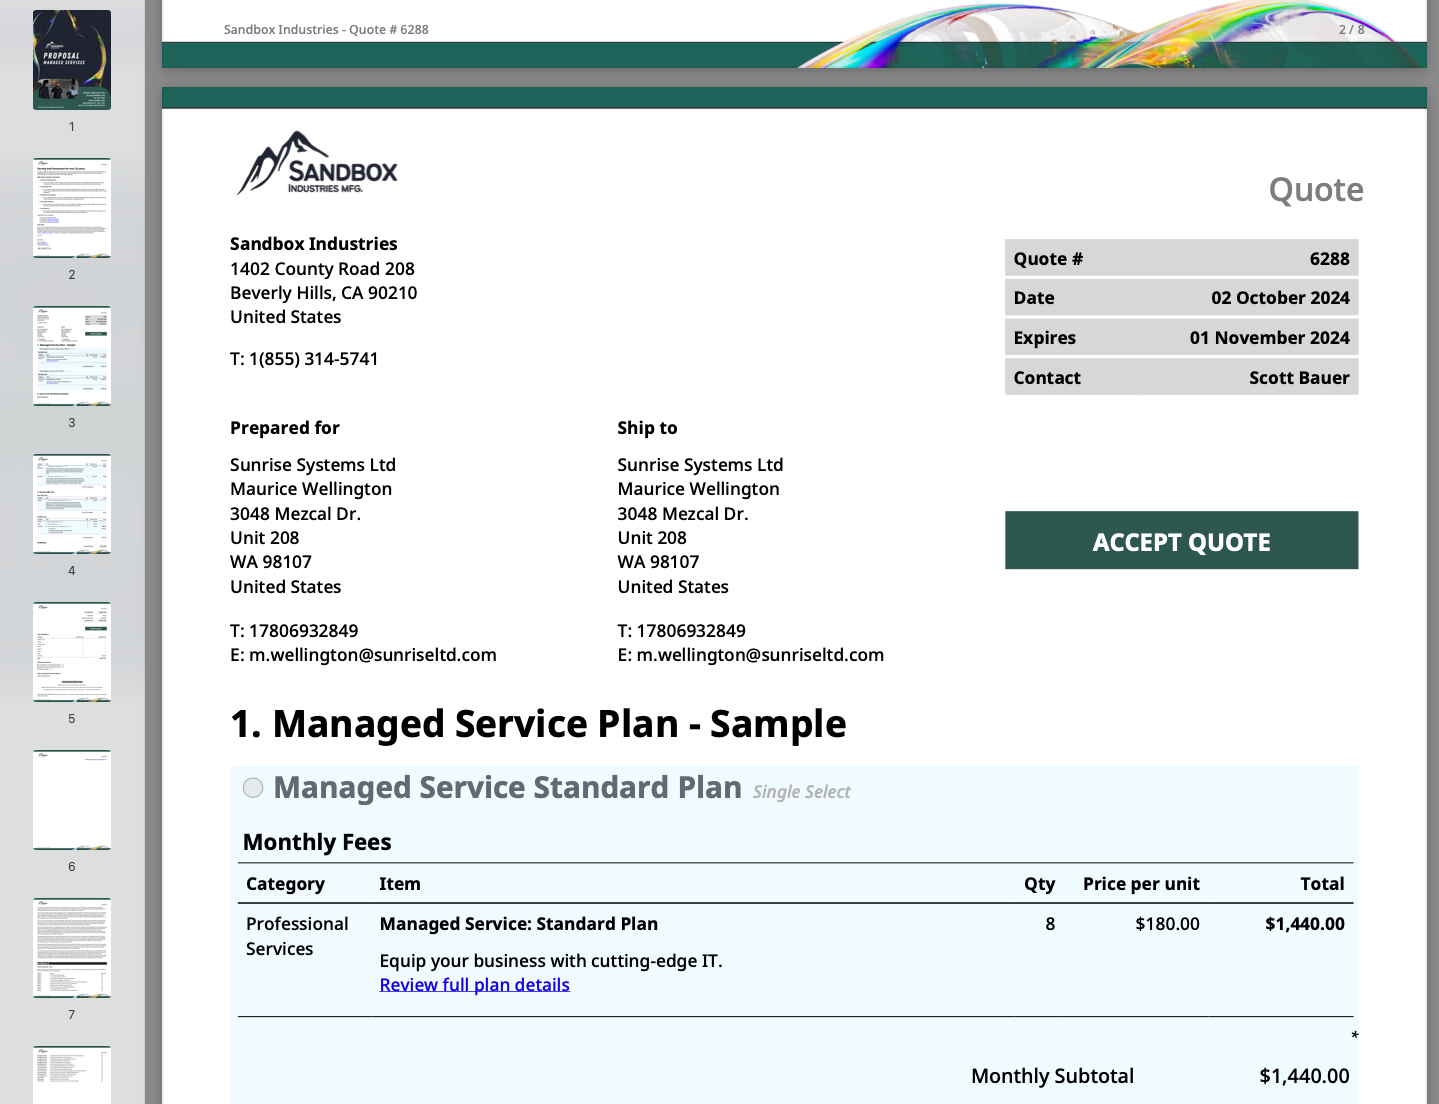Select blank page 6 thumbnail

tap(72, 800)
